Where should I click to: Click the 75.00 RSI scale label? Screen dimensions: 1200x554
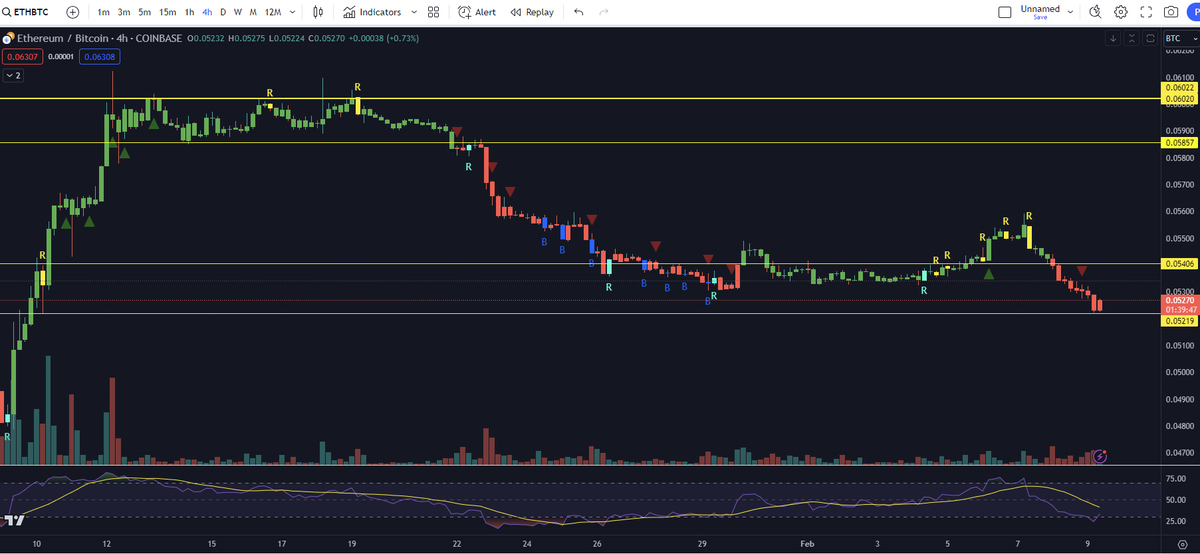pyautogui.click(x=1177, y=477)
